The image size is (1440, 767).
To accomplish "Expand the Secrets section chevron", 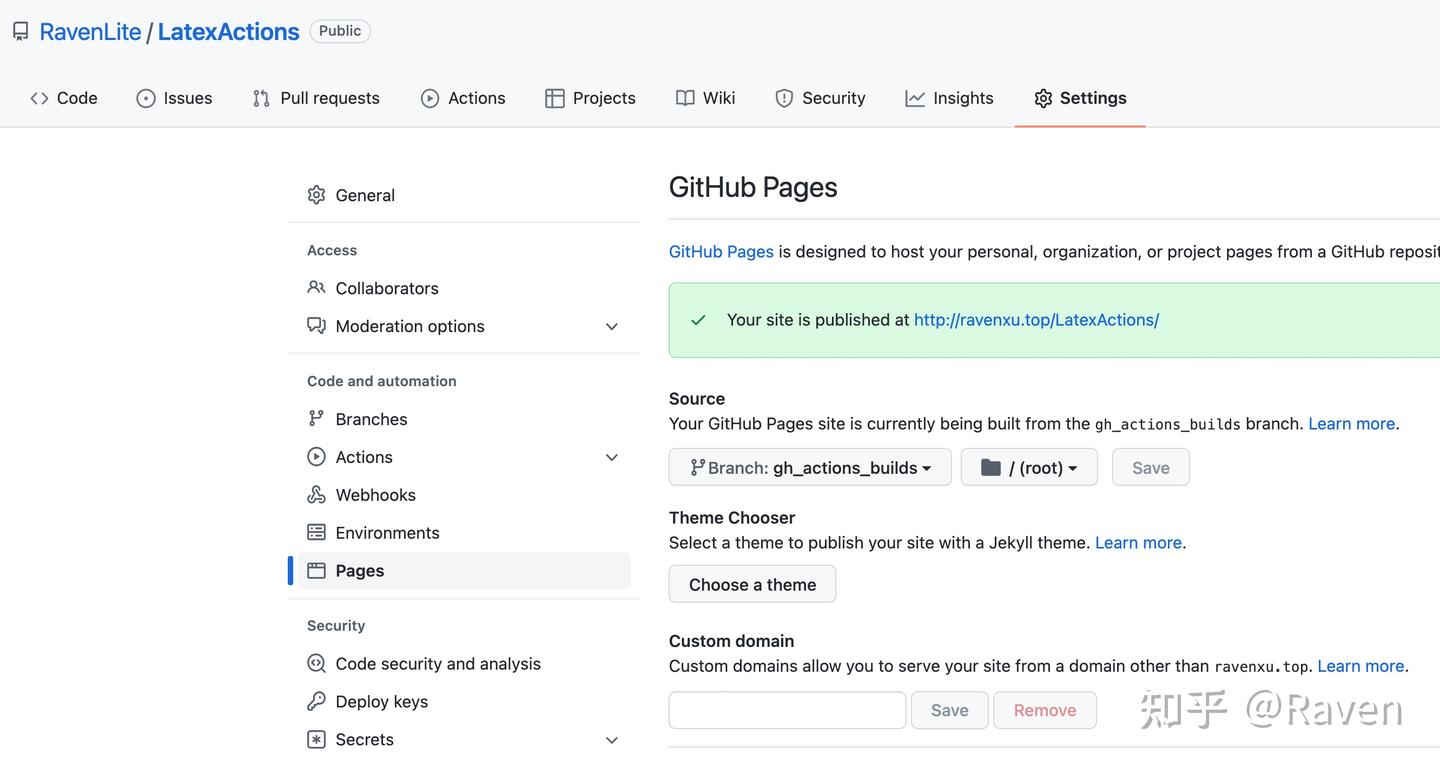I will click(611, 740).
